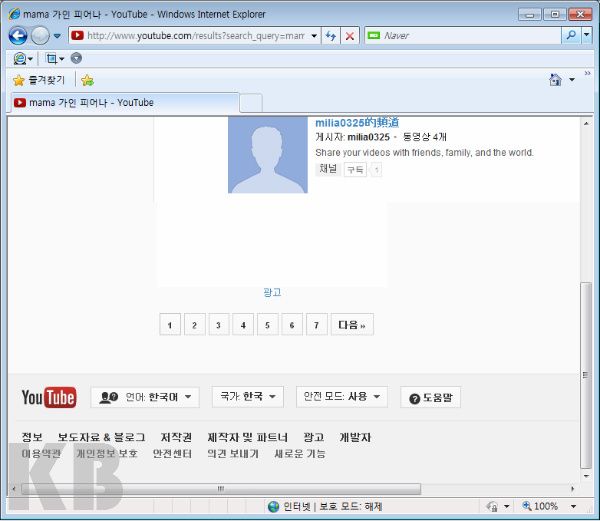Open the 개발자 footer link
Screen dimensions: 600x521
click(355, 437)
